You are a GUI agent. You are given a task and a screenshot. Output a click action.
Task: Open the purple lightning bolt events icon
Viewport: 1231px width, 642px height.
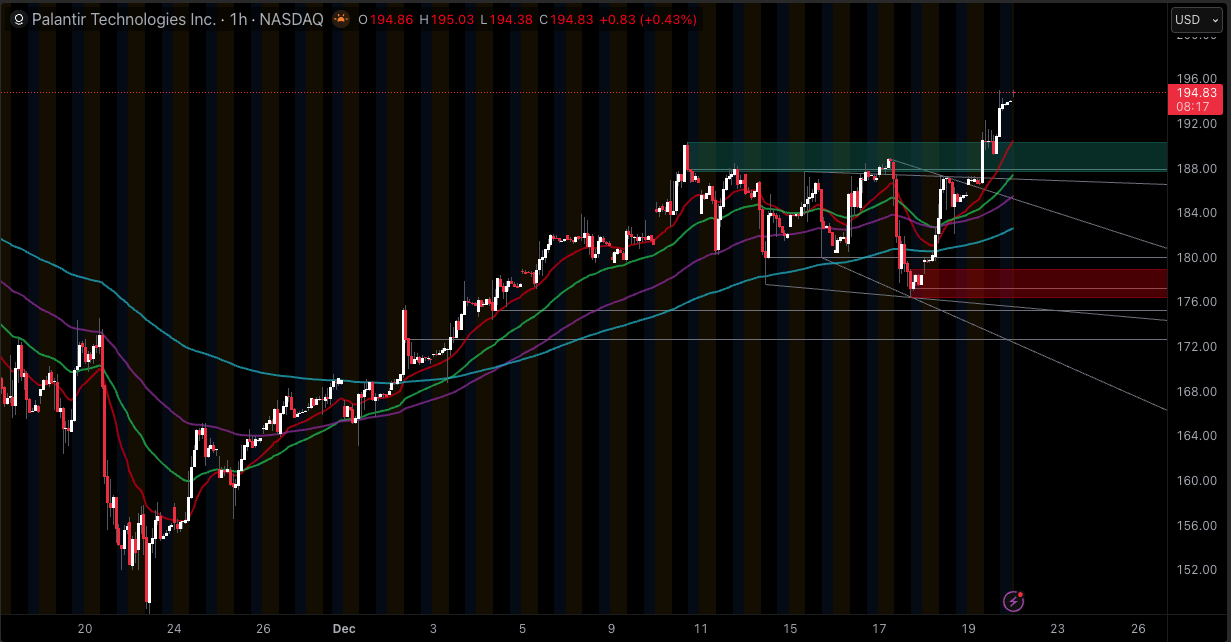point(1013,601)
